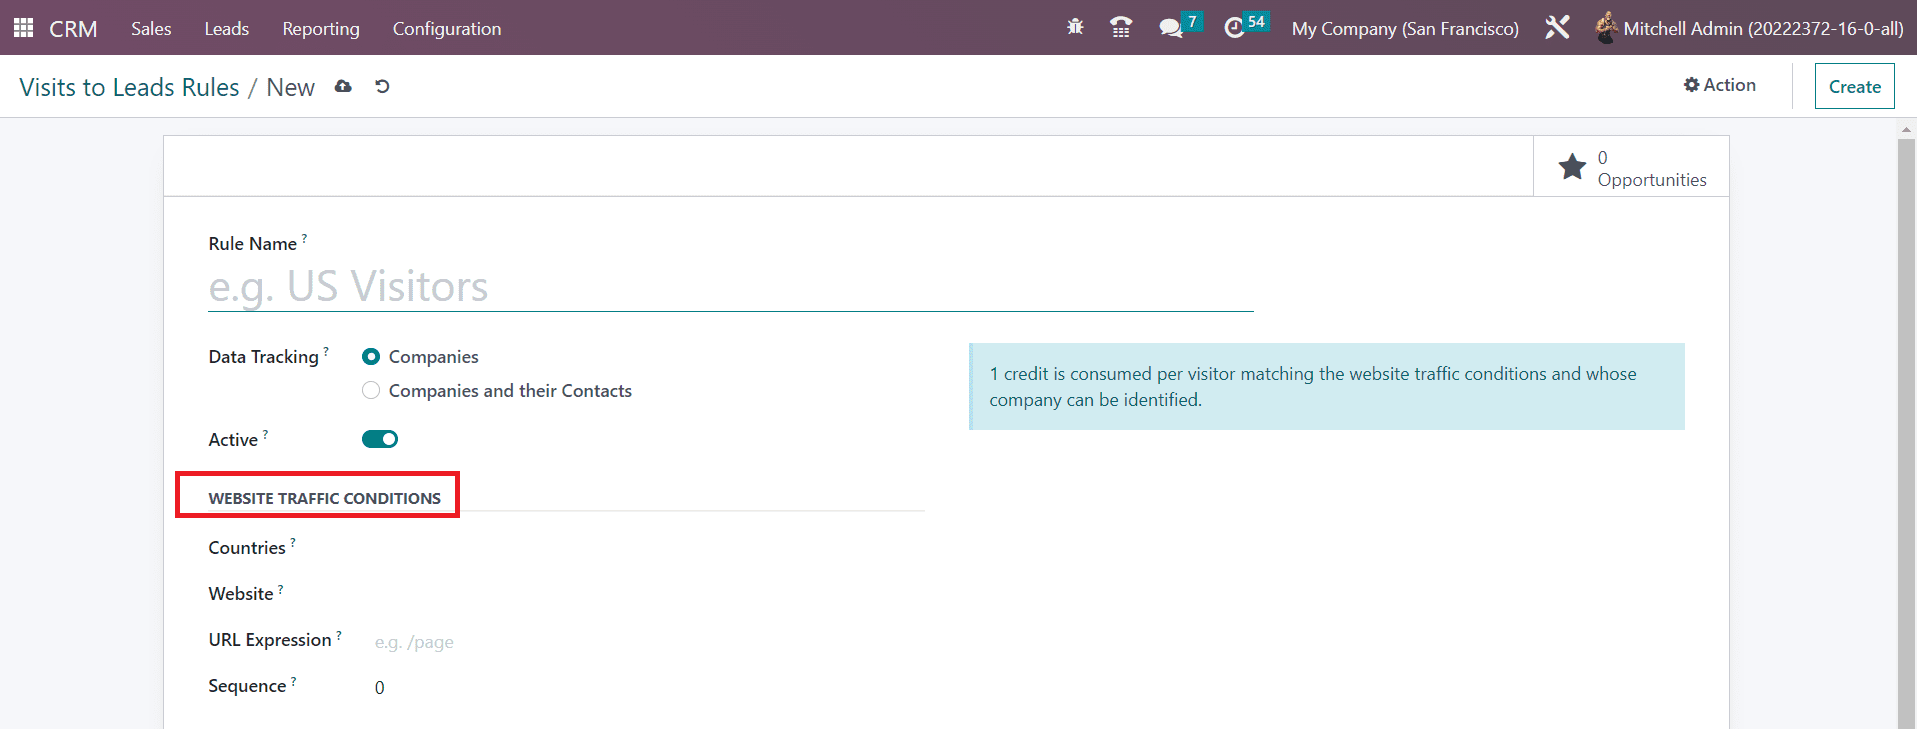Select the Companies radio option
The width and height of the screenshot is (1917, 729).
(371, 357)
